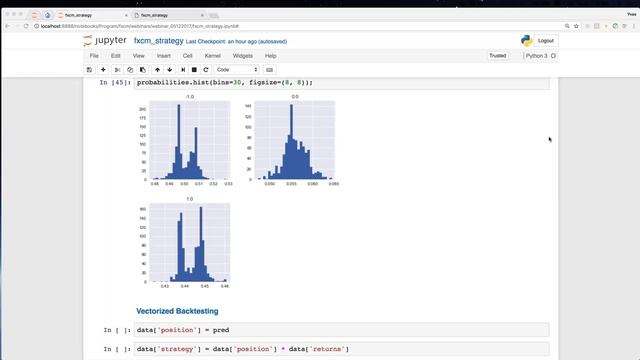640x360 pixels.
Task: Focus the browser address bar URL
Action: (140, 26)
